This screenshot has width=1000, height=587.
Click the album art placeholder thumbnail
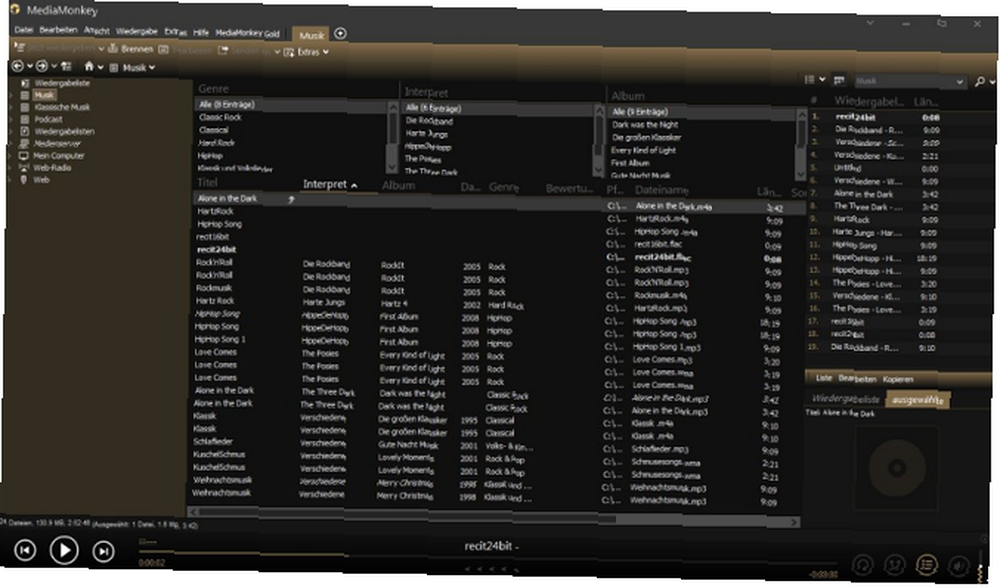coord(897,468)
